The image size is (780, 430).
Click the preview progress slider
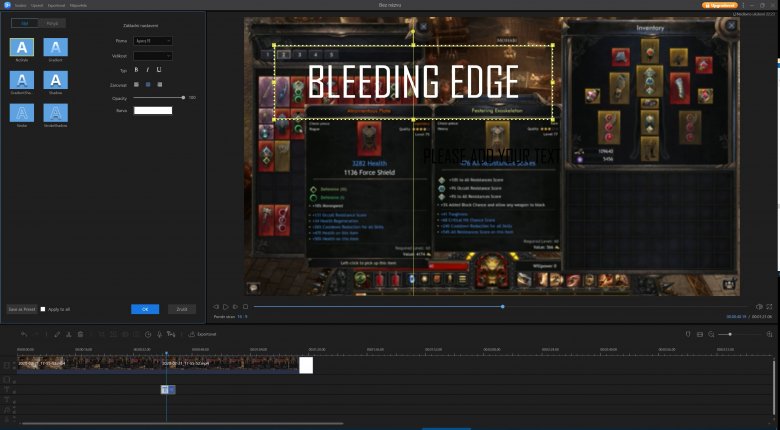point(500,307)
